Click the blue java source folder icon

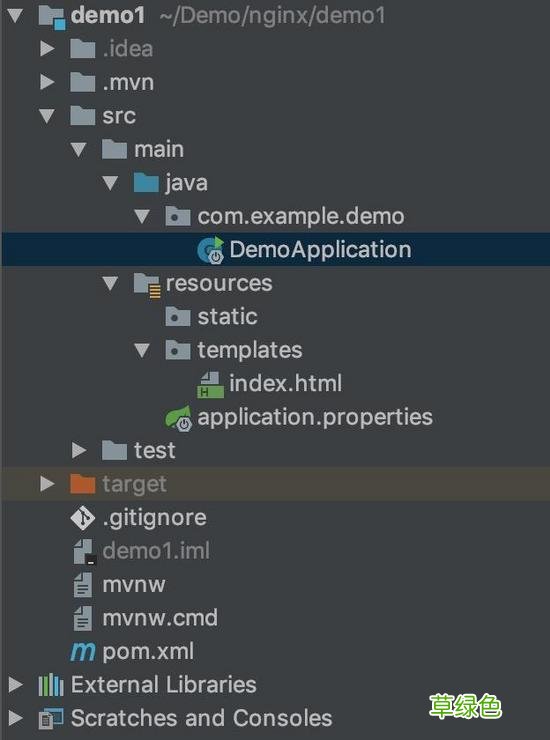coord(146,183)
